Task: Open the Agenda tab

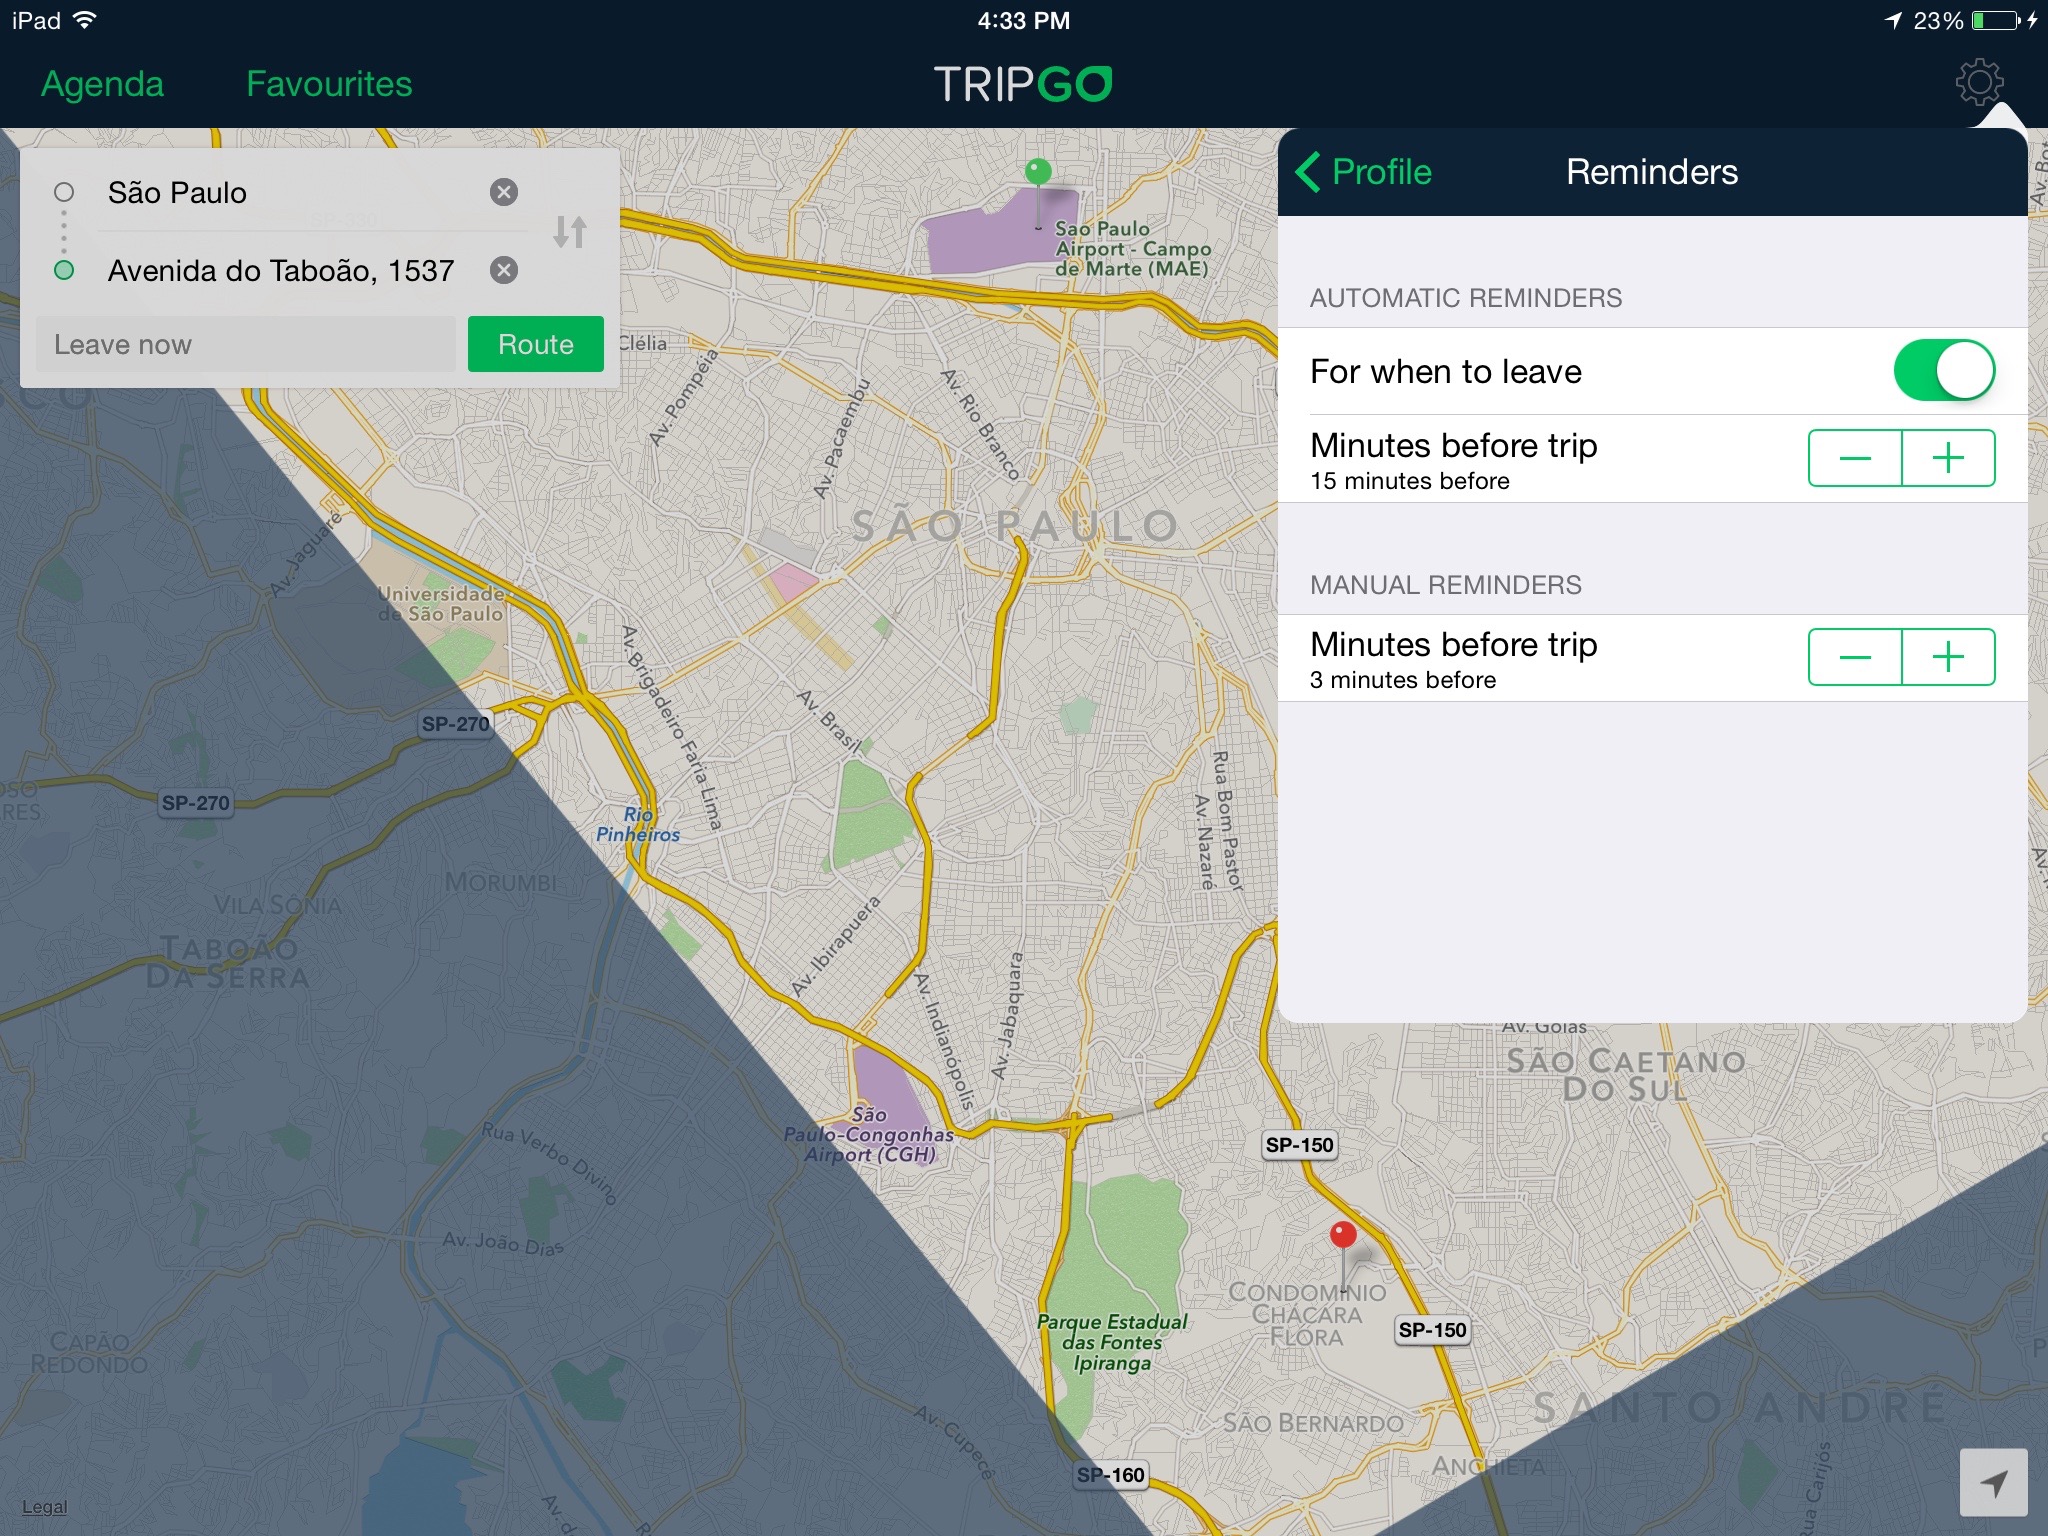Action: [x=102, y=84]
